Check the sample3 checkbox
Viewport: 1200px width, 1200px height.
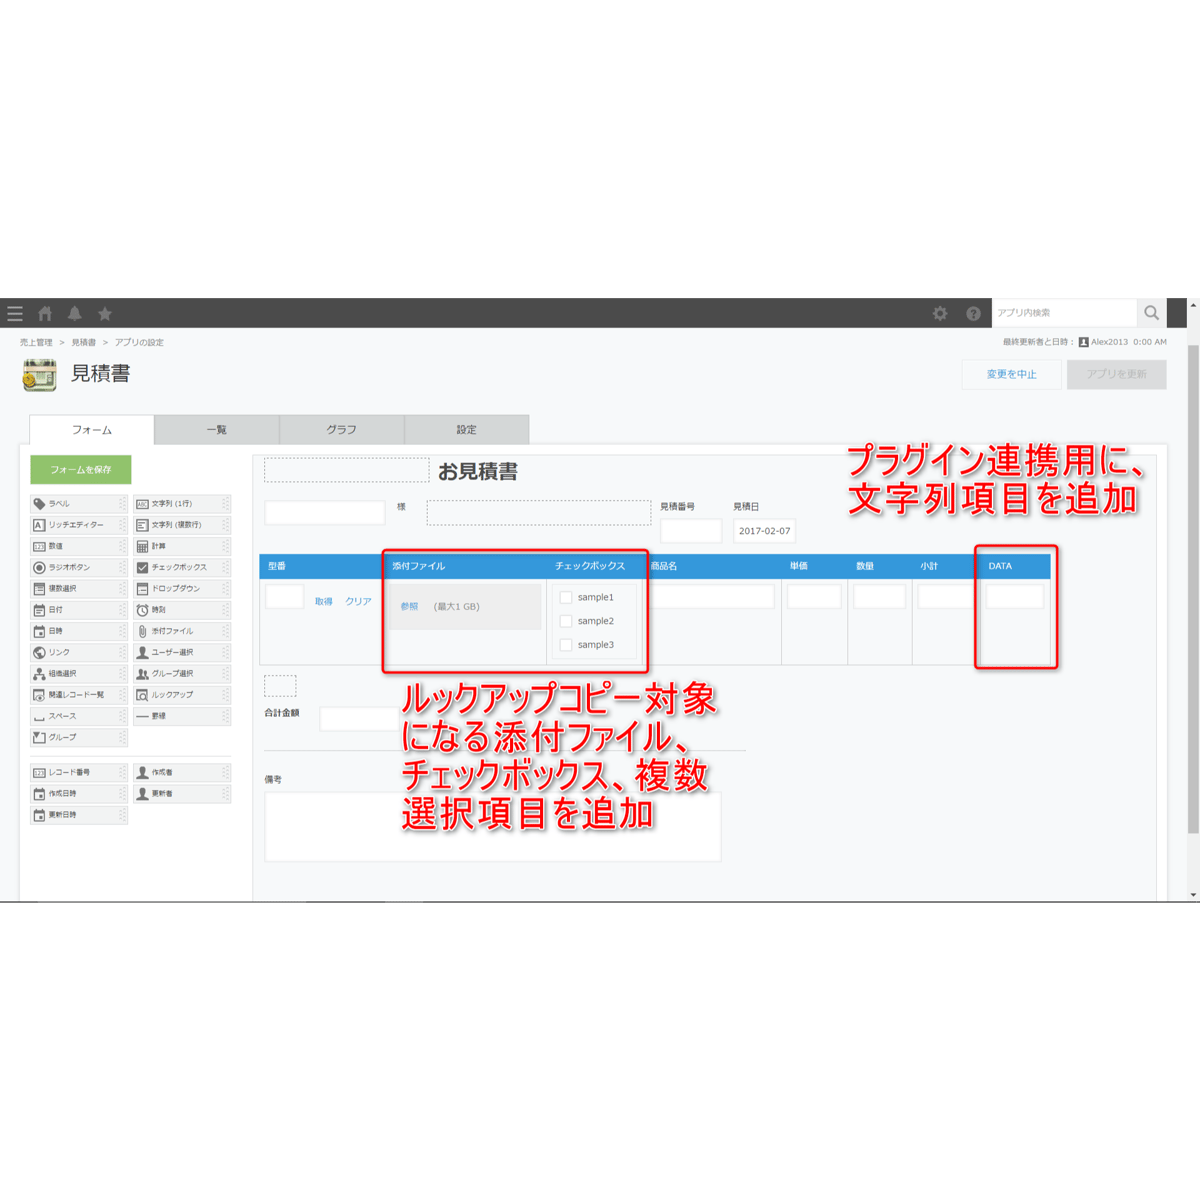pyautogui.click(x=565, y=645)
